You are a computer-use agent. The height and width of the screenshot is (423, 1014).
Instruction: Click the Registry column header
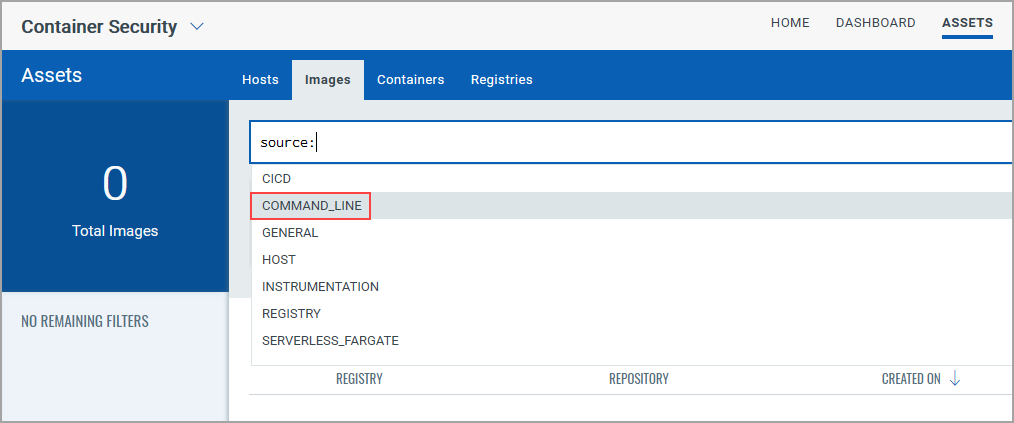click(359, 379)
